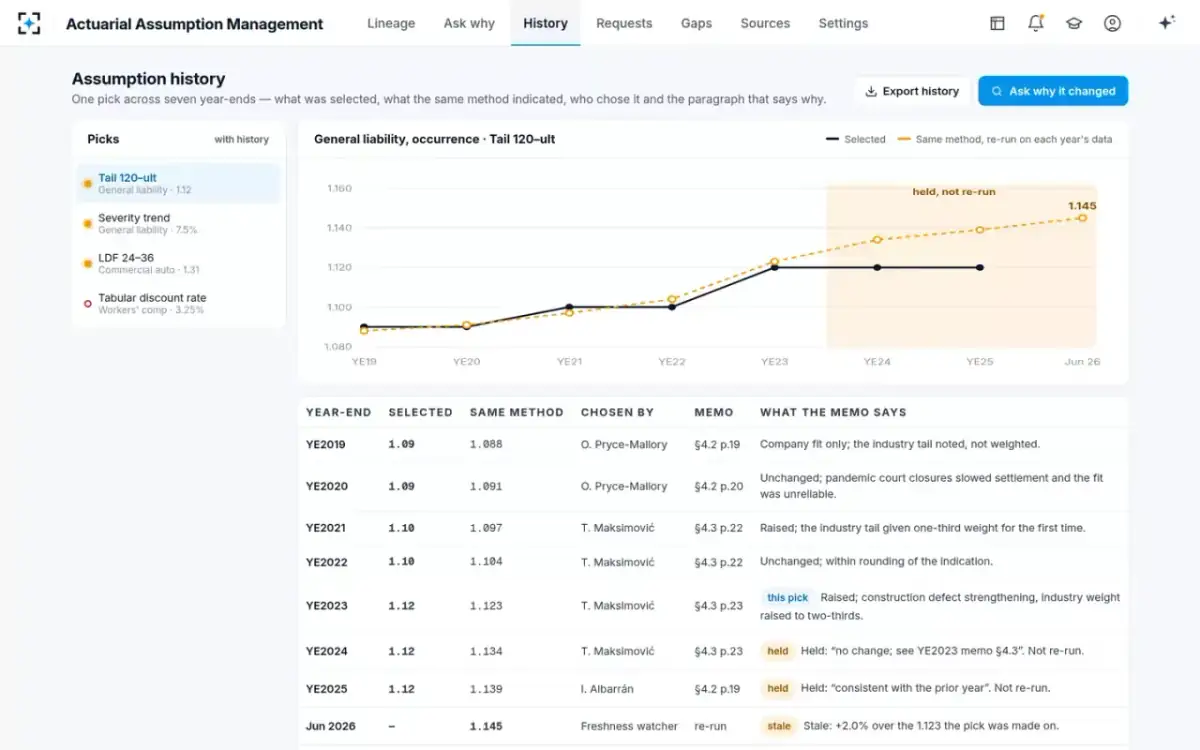The width and height of the screenshot is (1200, 750).
Task: Click the CHOSEN BY column header
Action: [x=617, y=412]
